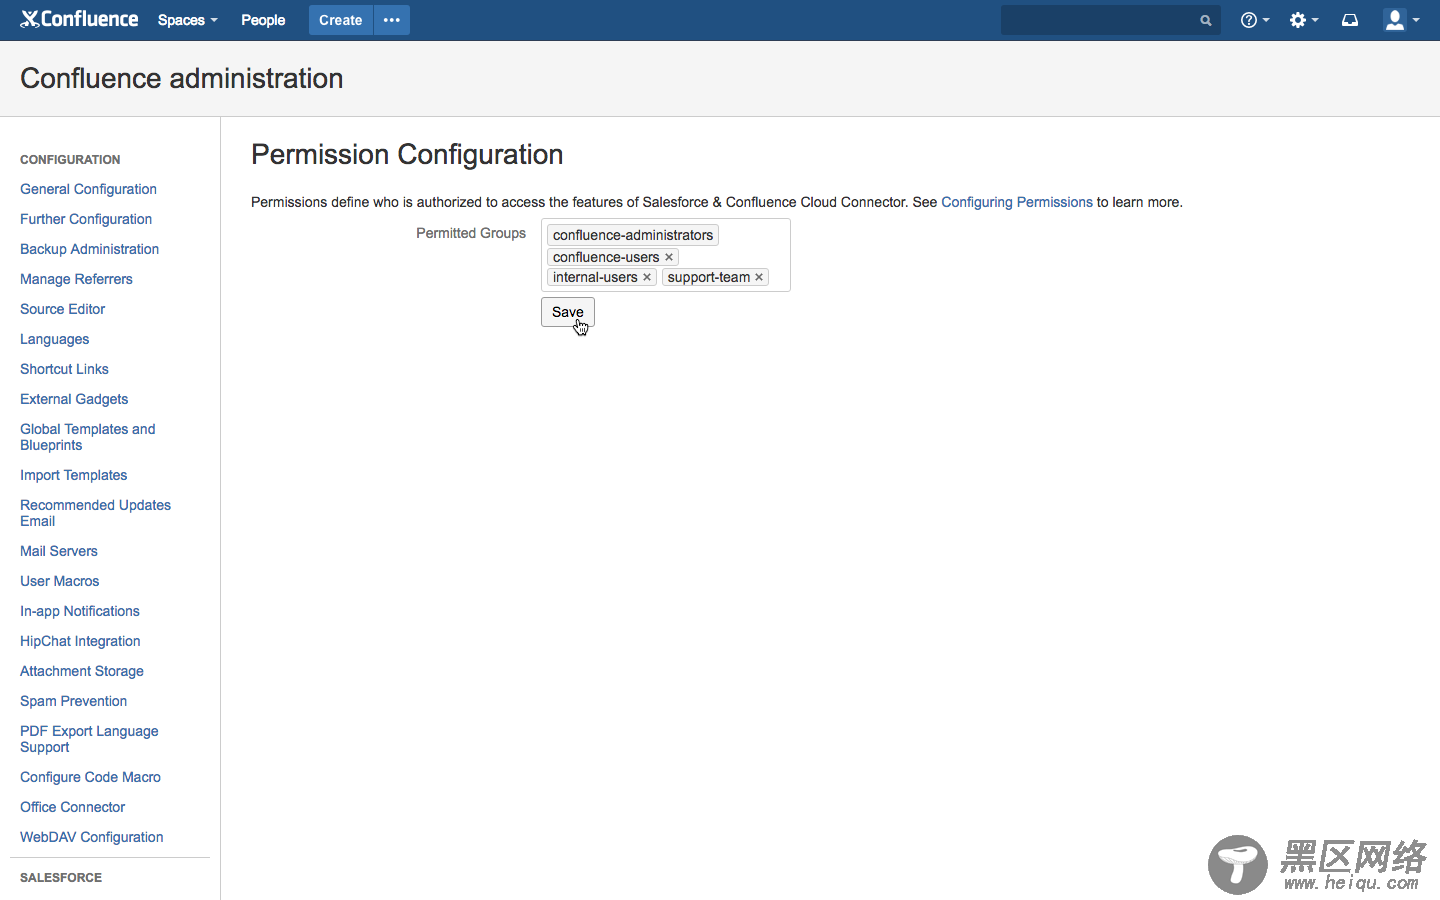The width and height of the screenshot is (1440, 900).
Task: Open the Source Editor settings
Action: pos(62,309)
